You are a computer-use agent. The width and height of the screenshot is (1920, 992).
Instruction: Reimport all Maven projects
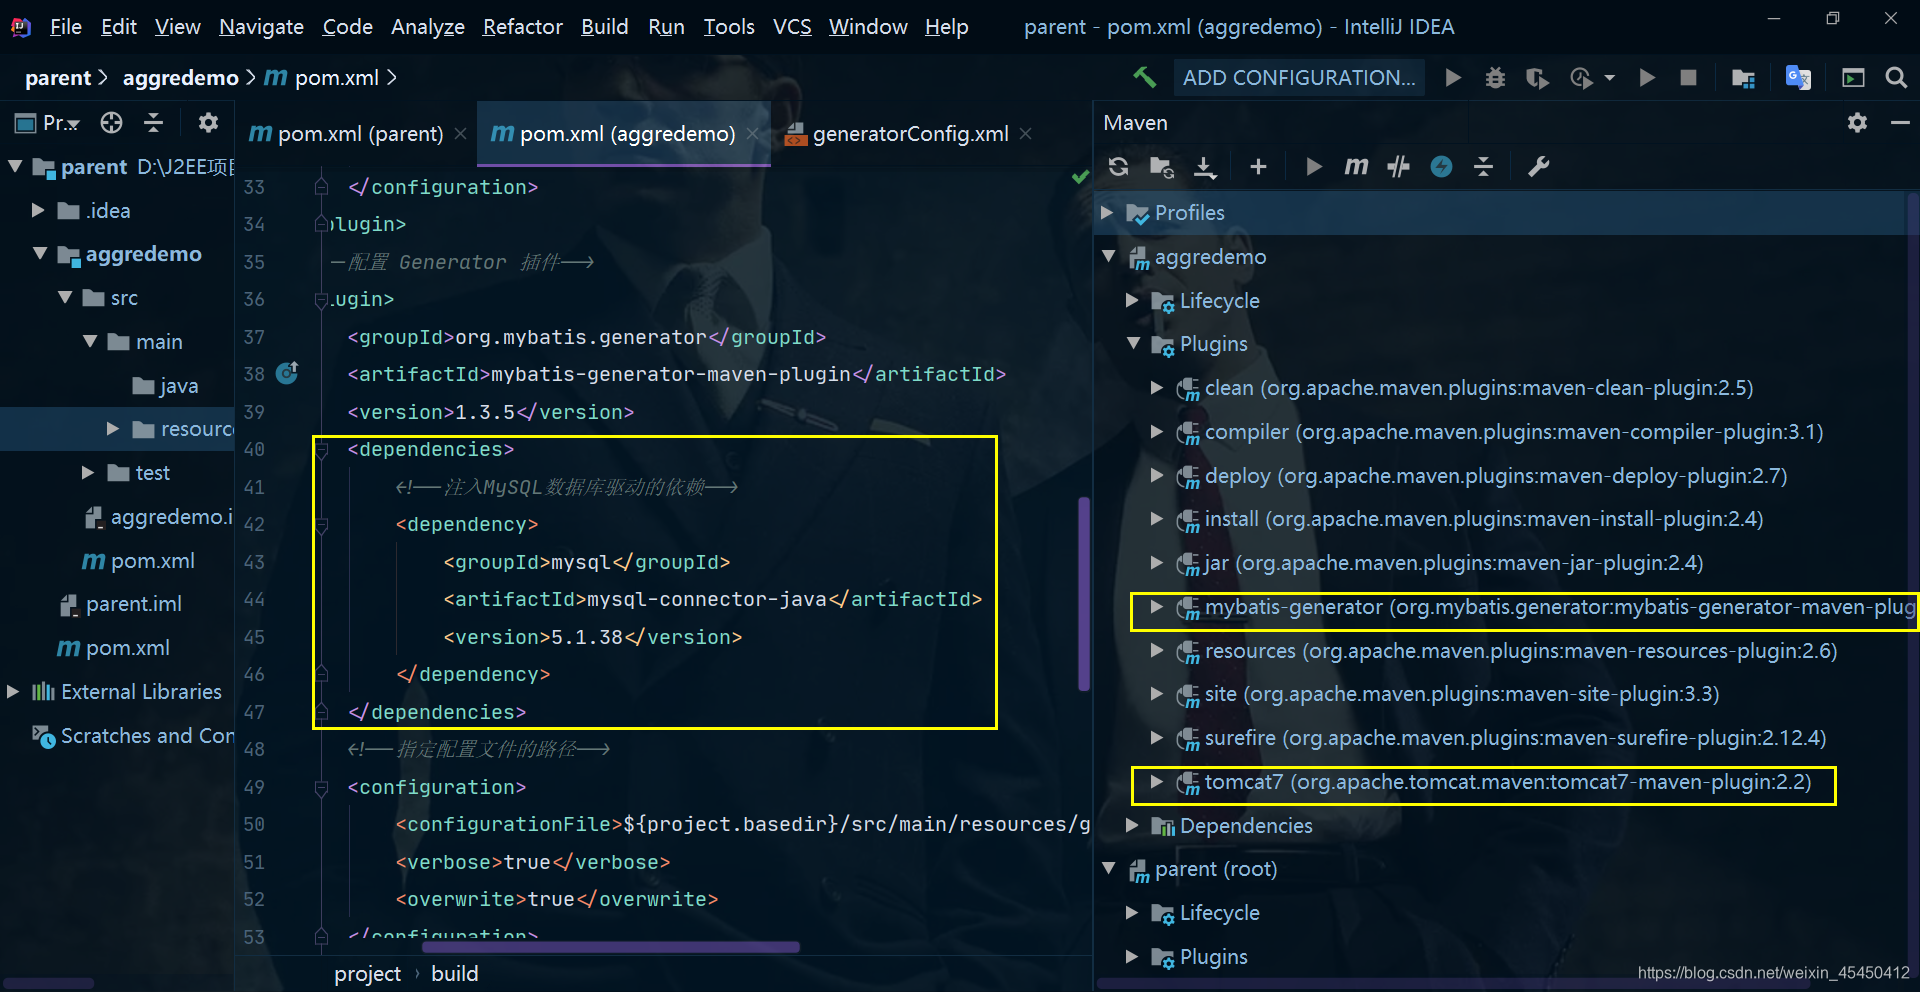1118,167
